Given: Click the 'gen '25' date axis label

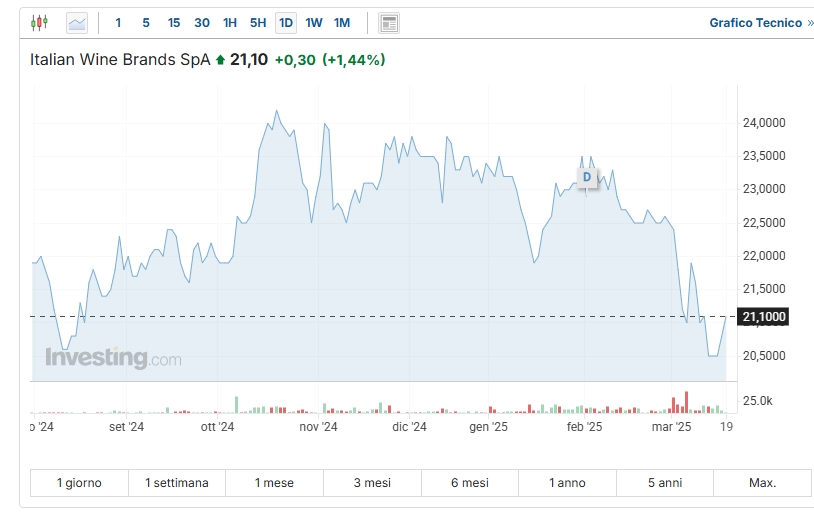Looking at the screenshot, I should 489,427.
